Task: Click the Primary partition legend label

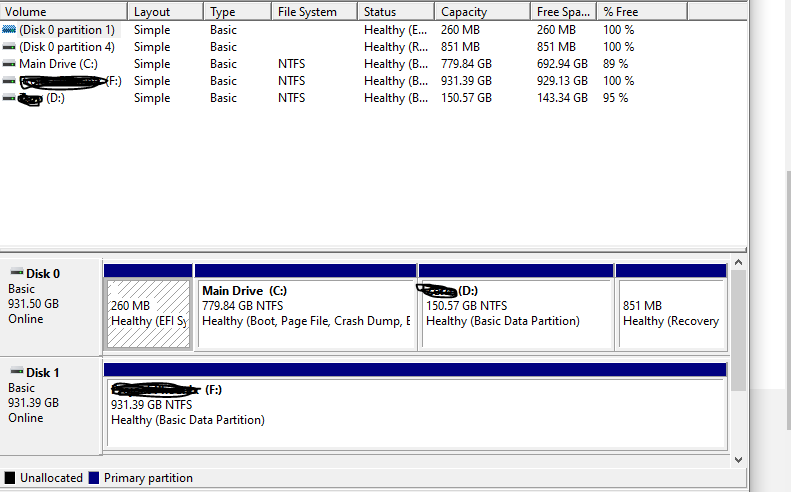Action: click(x=148, y=478)
